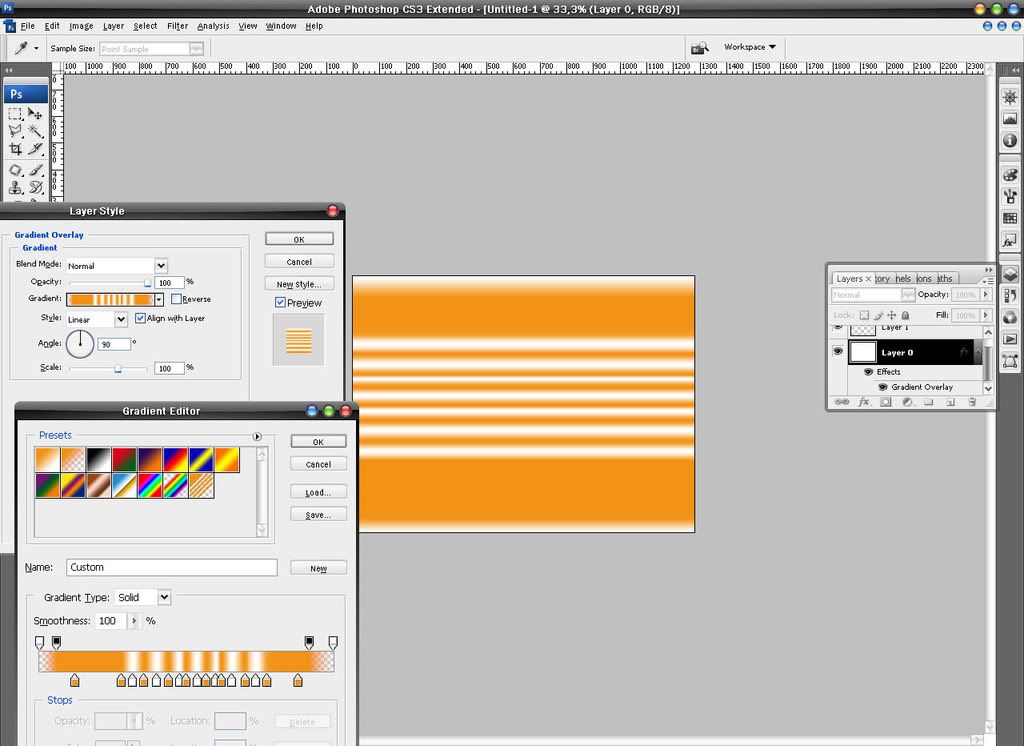Select the Magic Wand tool
The height and width of the screenshot is (746, 1024).
(35, 131)
